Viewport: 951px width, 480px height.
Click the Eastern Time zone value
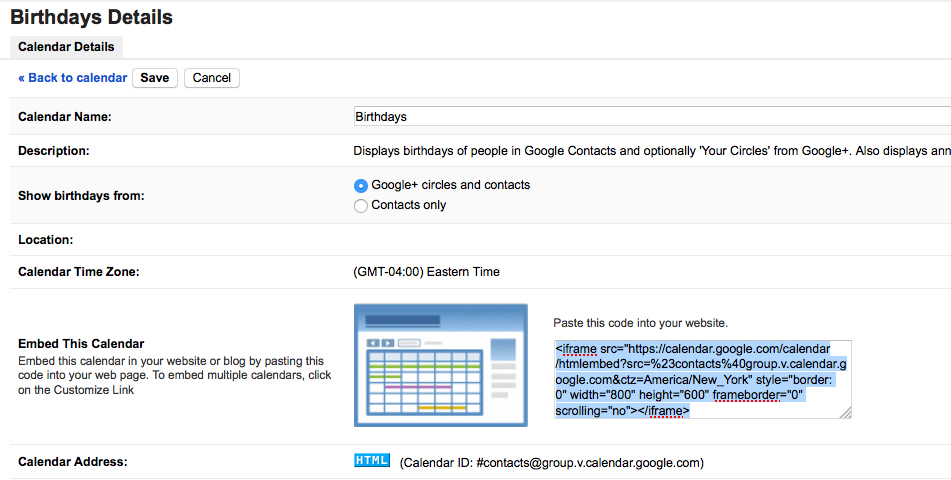coord(426,272)
